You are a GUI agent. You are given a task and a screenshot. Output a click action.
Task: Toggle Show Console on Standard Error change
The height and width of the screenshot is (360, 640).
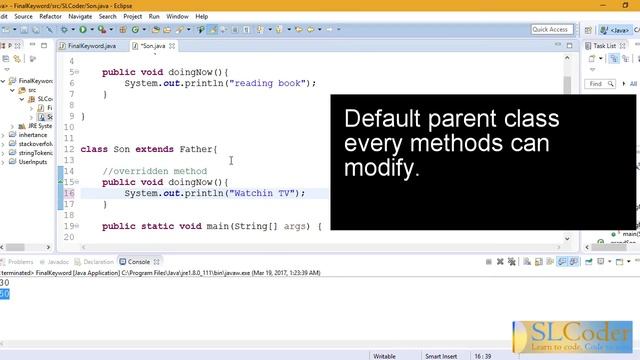(573, 262)
